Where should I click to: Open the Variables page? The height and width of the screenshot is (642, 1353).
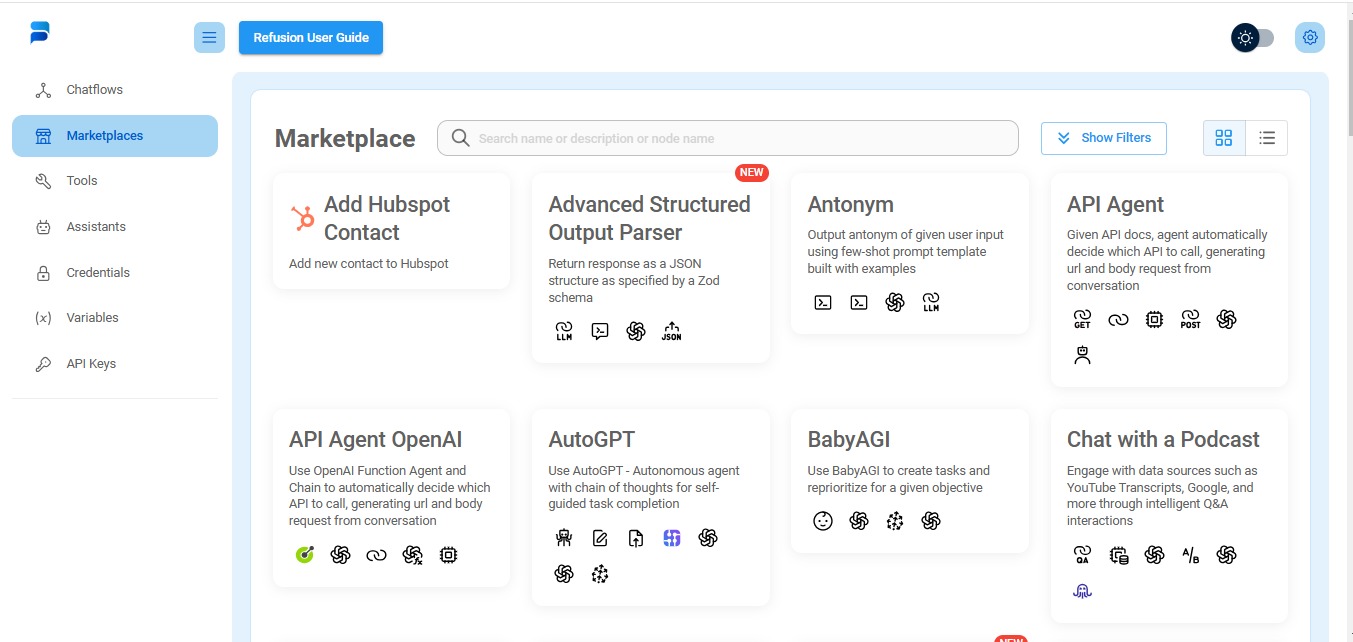pos(92,318)
